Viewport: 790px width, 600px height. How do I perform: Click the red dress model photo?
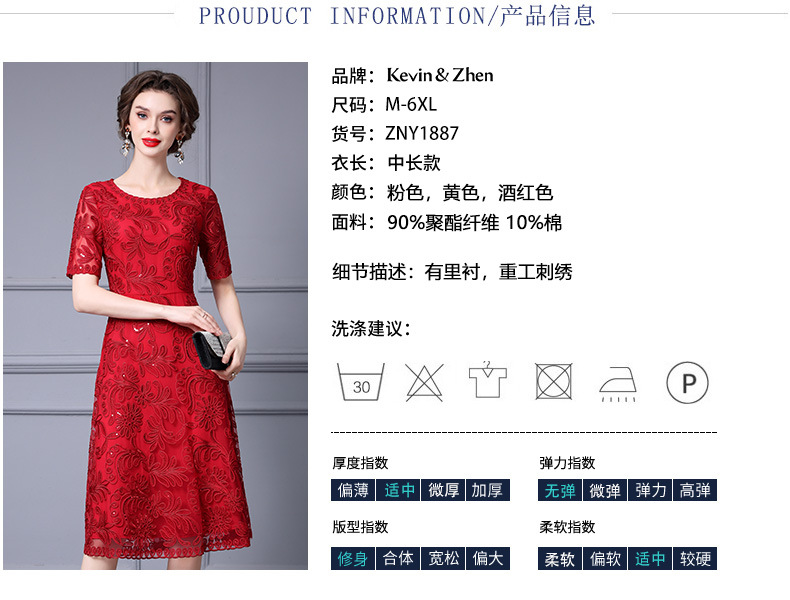click(x=155, y=316)
